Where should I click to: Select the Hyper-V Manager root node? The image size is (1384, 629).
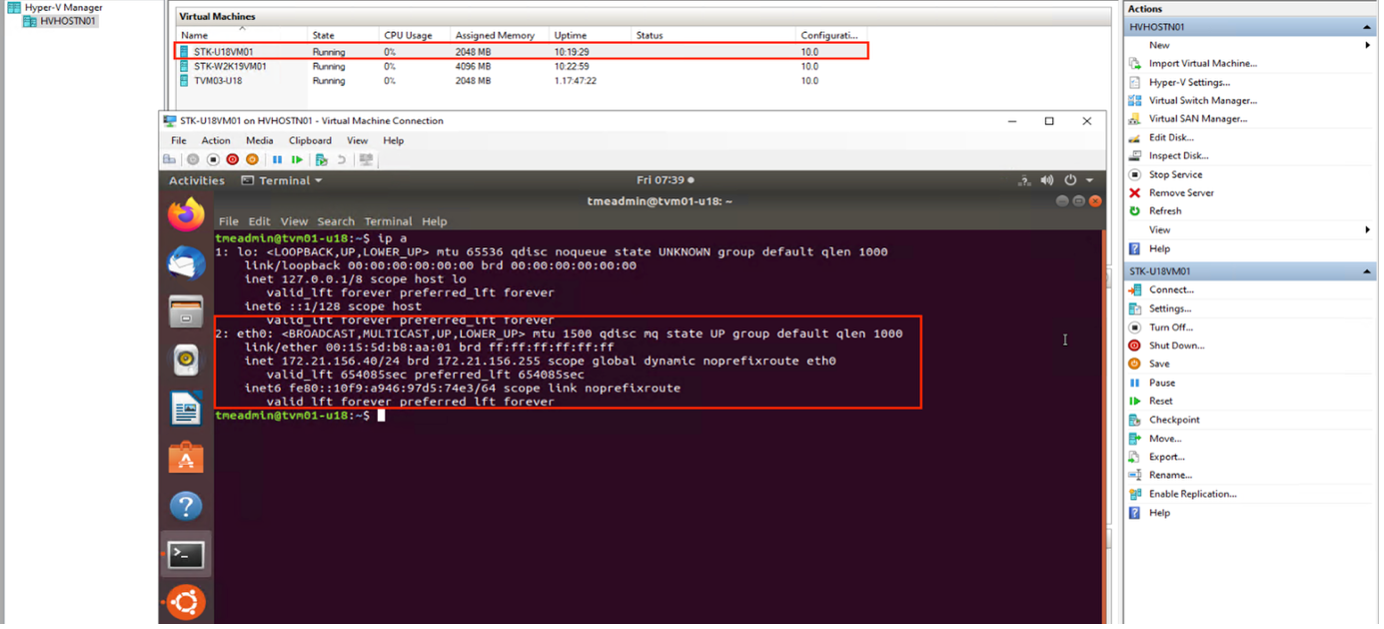64,8
